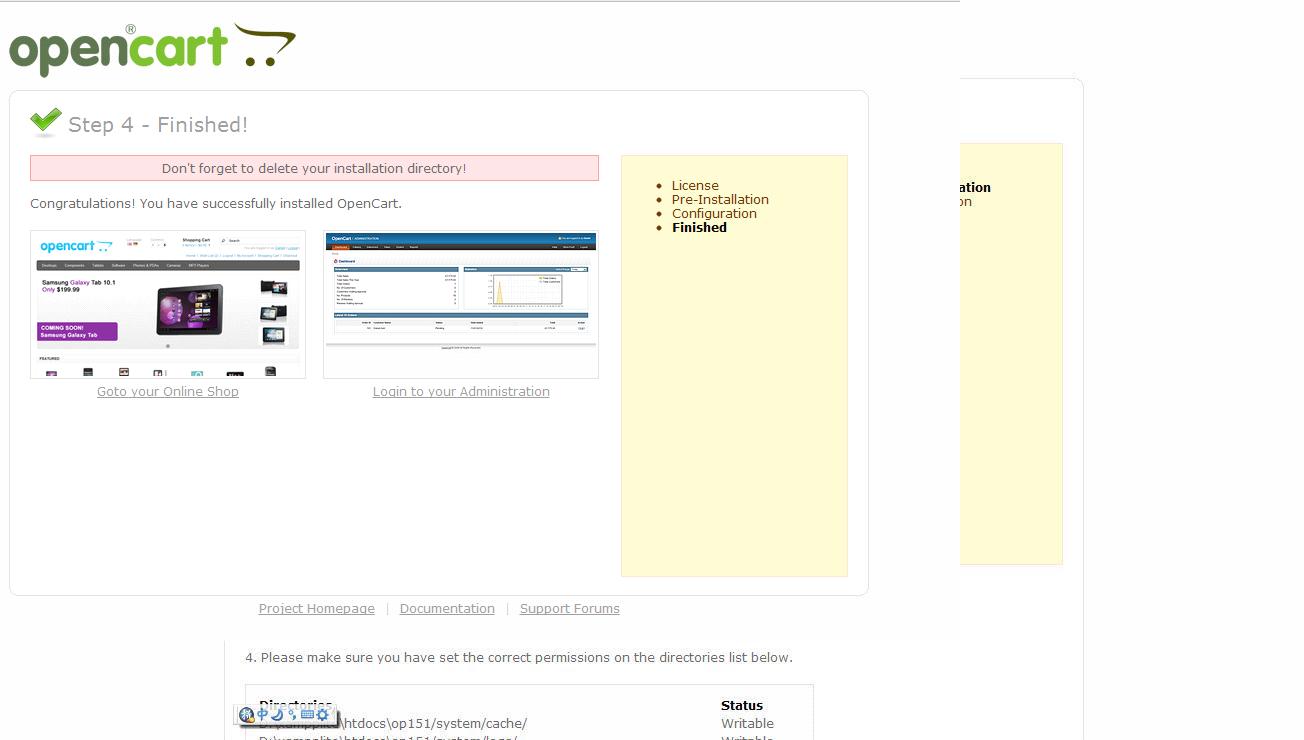
Task: Open the IME settings gear
Action: pos(322,714)
